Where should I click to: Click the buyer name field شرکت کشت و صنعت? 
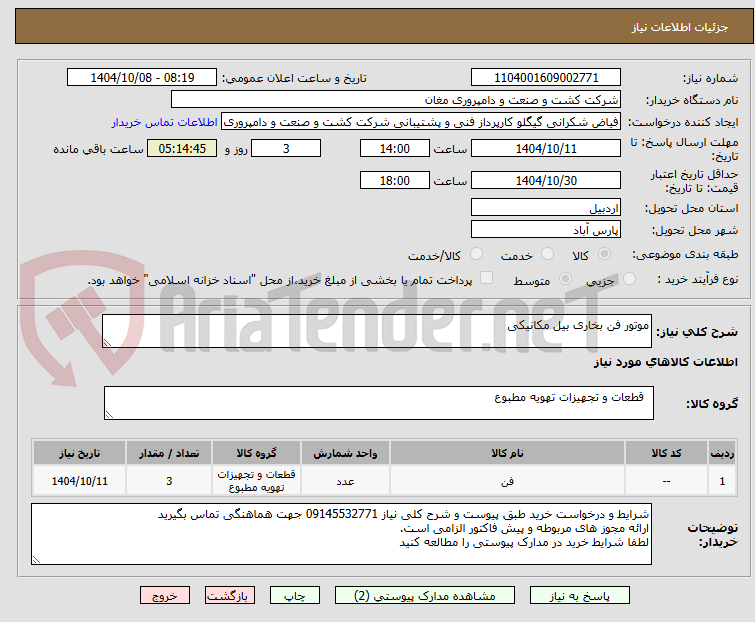(x=396, y=100)
